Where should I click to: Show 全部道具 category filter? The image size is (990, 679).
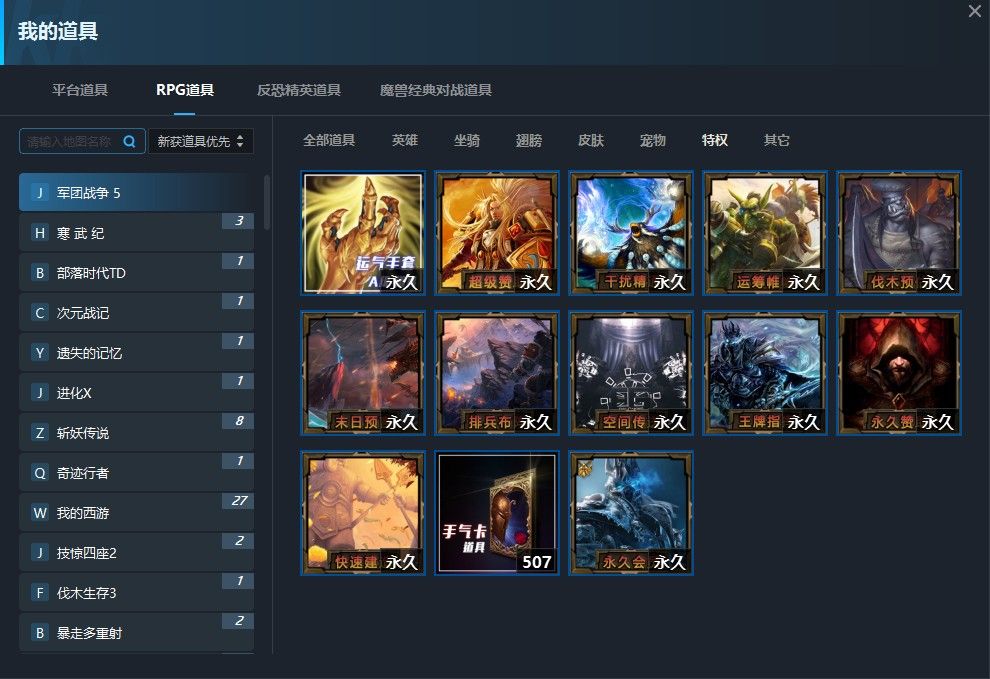click(329, 140)
